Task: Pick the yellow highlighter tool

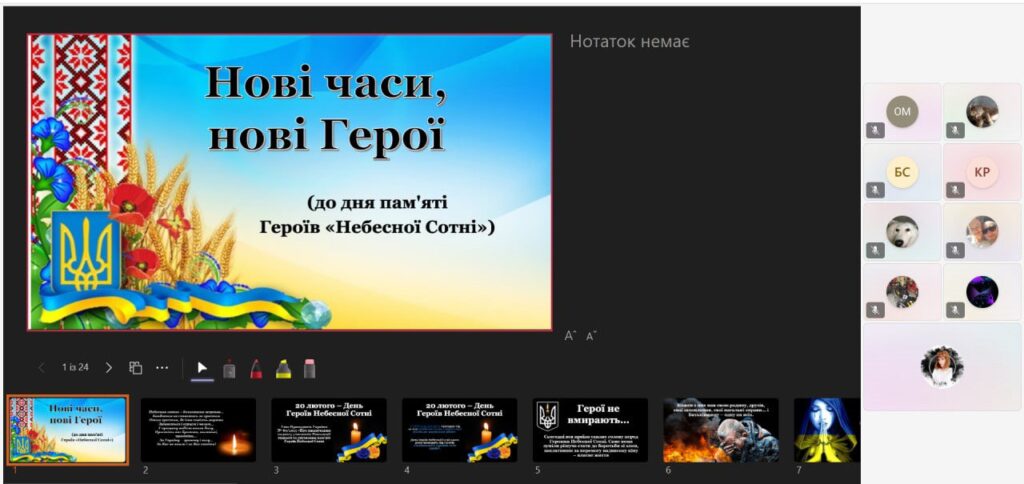Action: (283, 368)
